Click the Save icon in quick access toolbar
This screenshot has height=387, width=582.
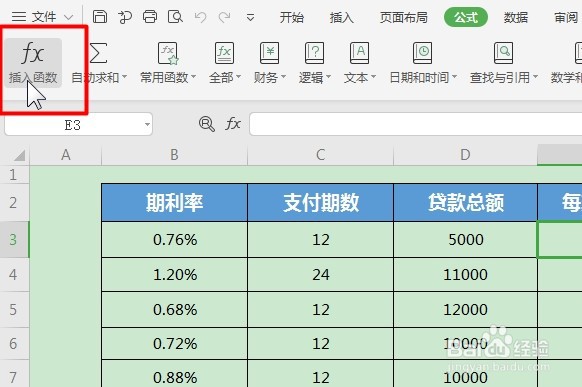pyautogui.click(x=99, y=17)
